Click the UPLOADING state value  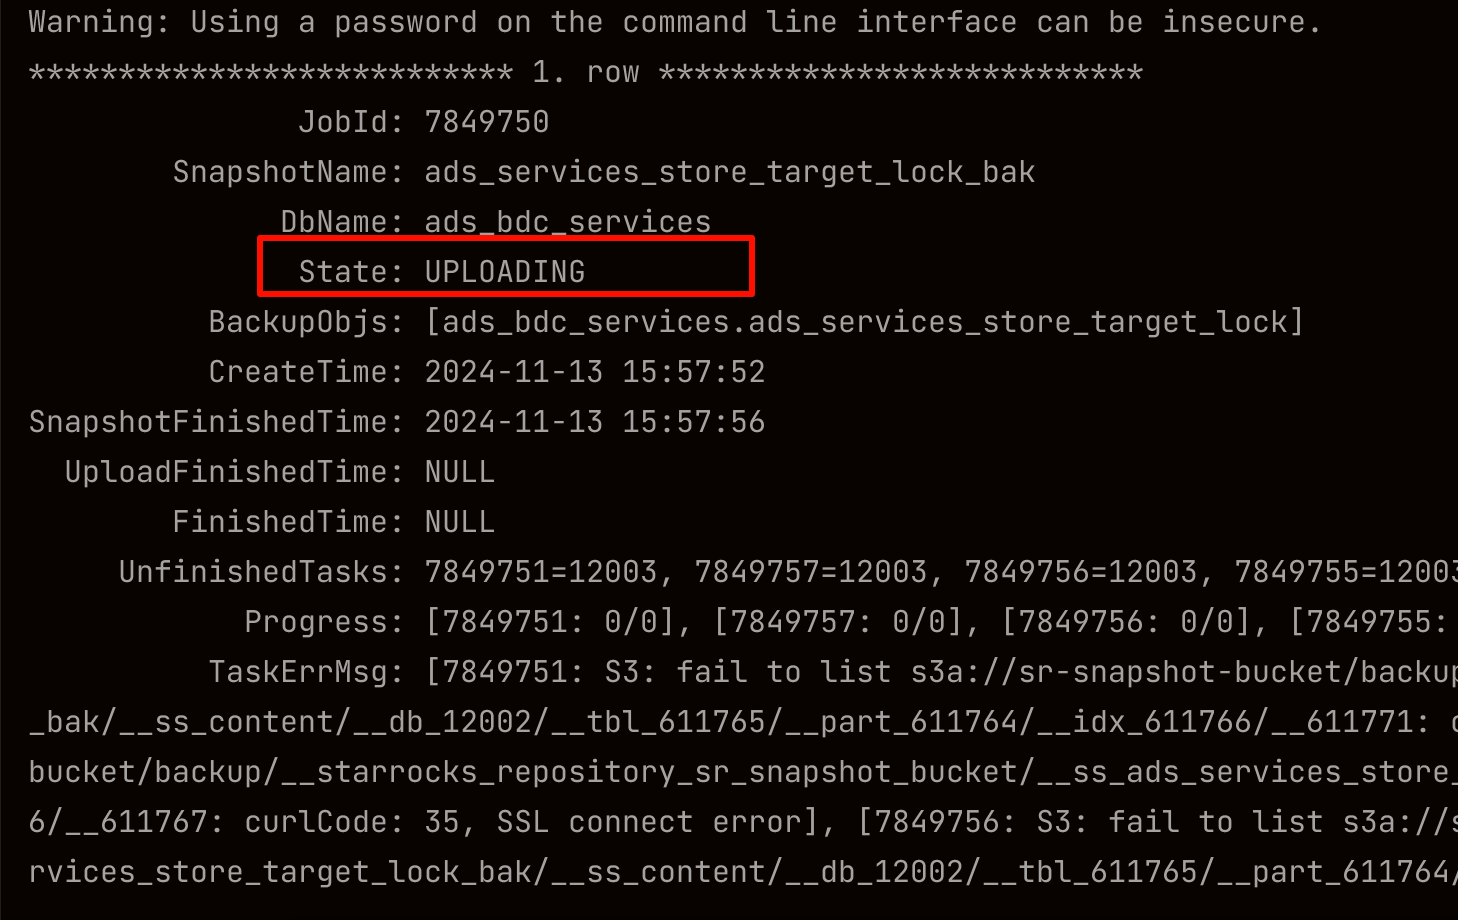pos(505,272)
